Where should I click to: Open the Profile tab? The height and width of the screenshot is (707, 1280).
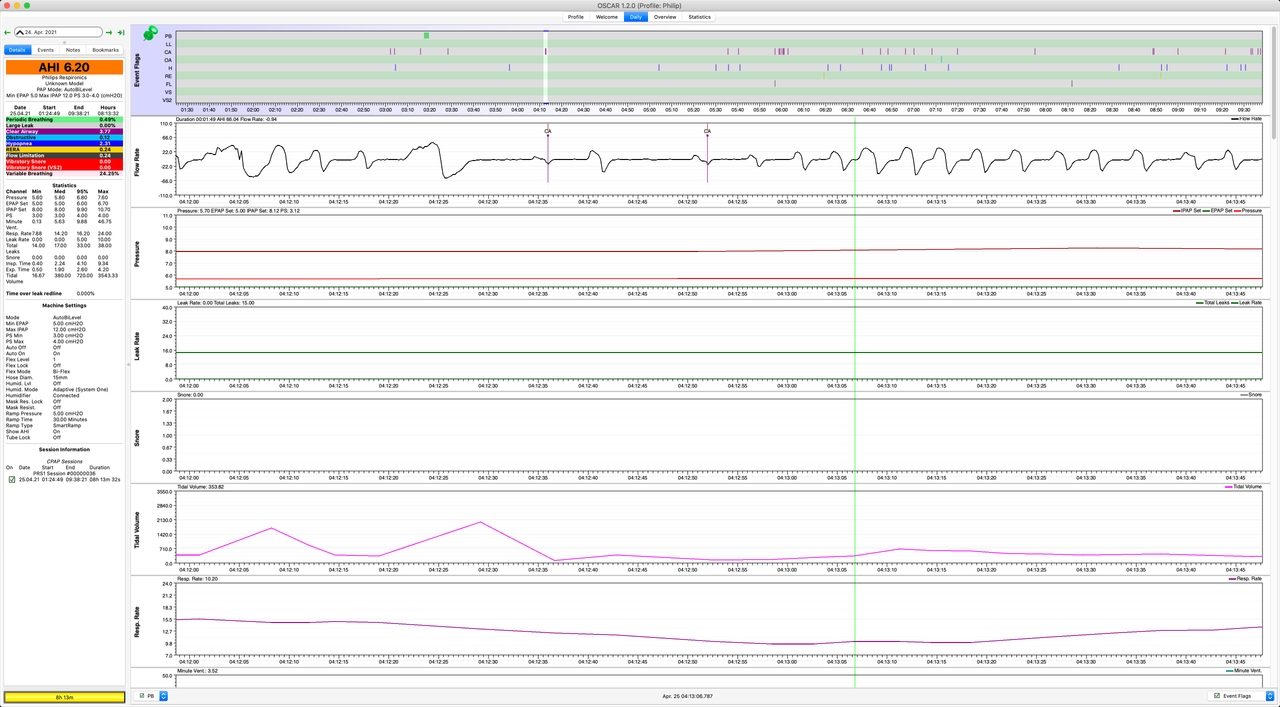point(576,17)
